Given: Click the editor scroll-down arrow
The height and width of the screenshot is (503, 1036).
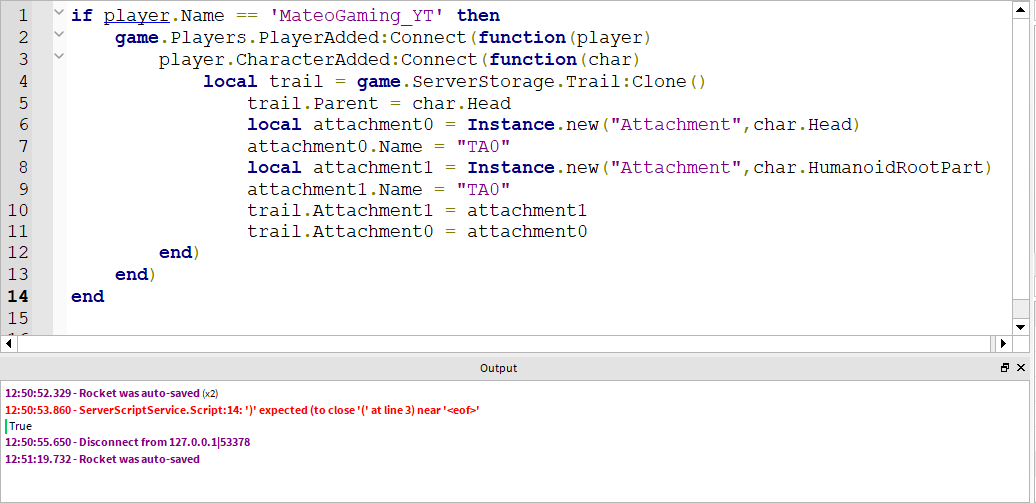Looking at the screenshot, I should (1020, 327).
